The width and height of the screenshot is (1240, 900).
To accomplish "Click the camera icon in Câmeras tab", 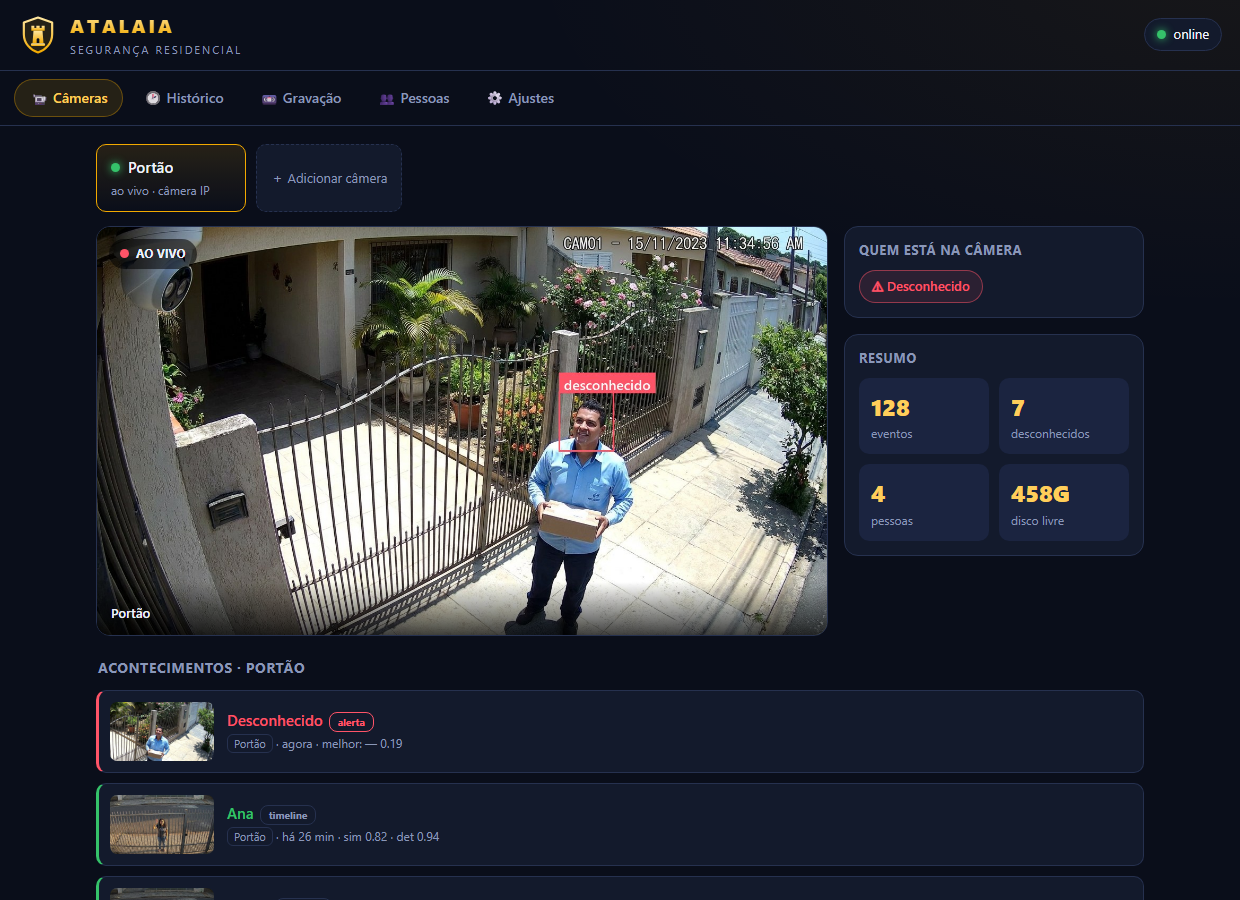I will (x=39, y=99).
